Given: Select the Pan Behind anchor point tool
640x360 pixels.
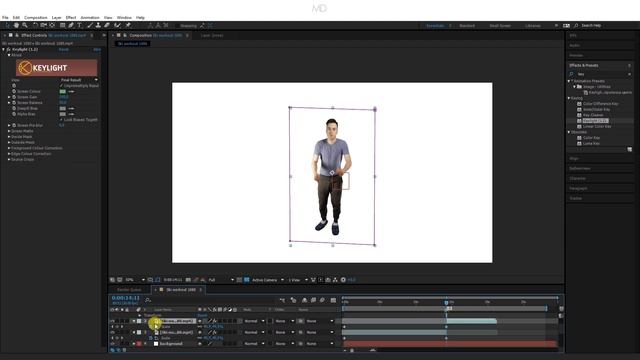Looking at the screenshot, I should point(52,25).
